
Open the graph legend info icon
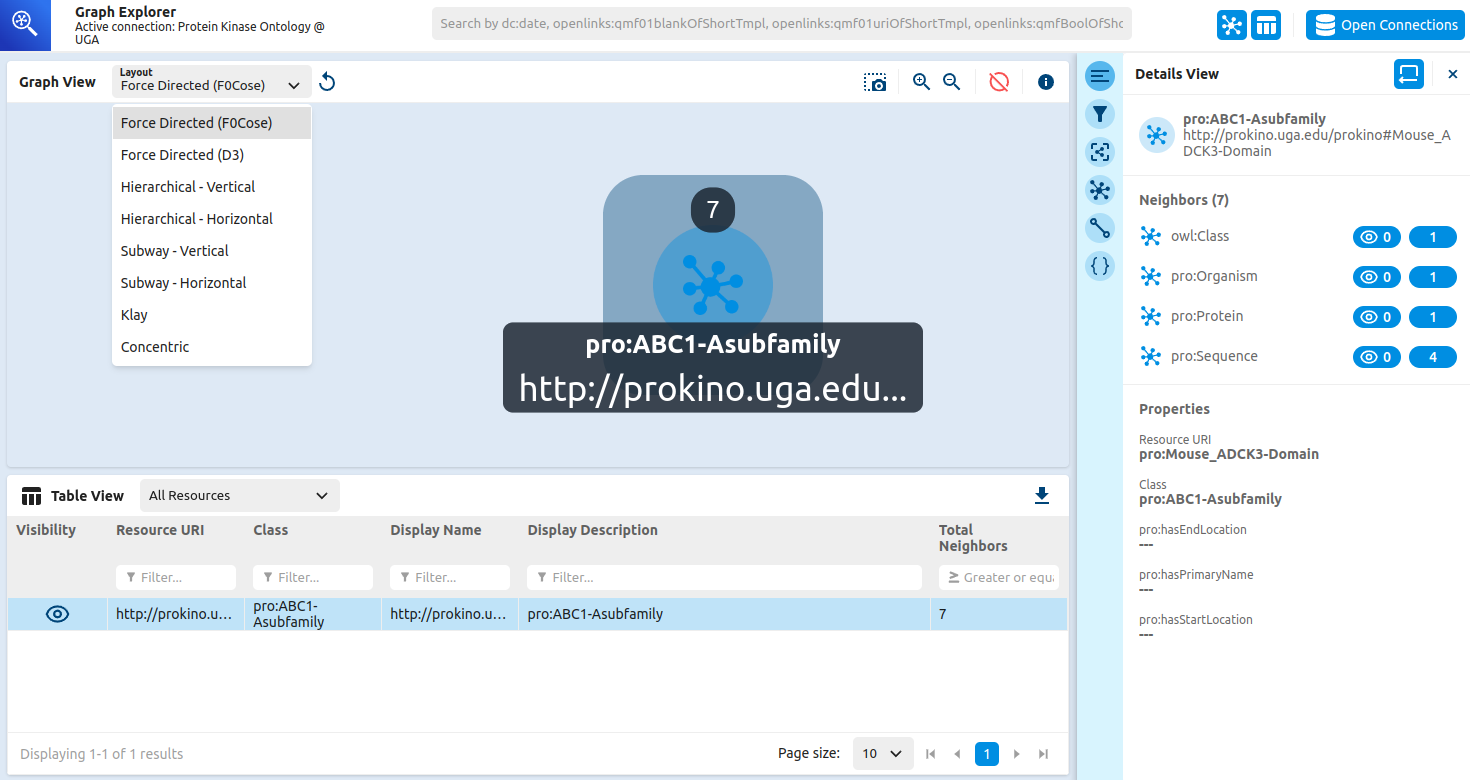pos(1046,82)
